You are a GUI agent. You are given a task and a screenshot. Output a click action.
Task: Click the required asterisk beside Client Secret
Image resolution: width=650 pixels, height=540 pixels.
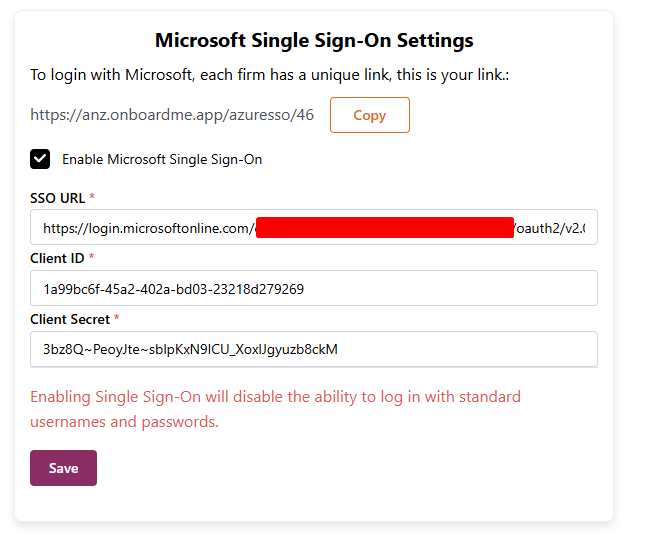116,320
